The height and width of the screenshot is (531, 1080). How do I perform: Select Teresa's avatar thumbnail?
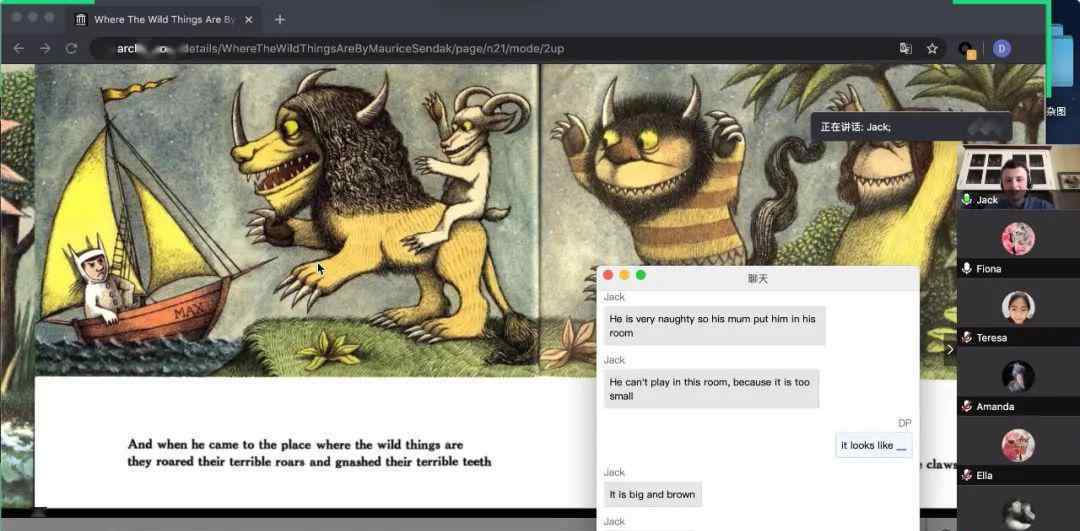coord(1017,308)
